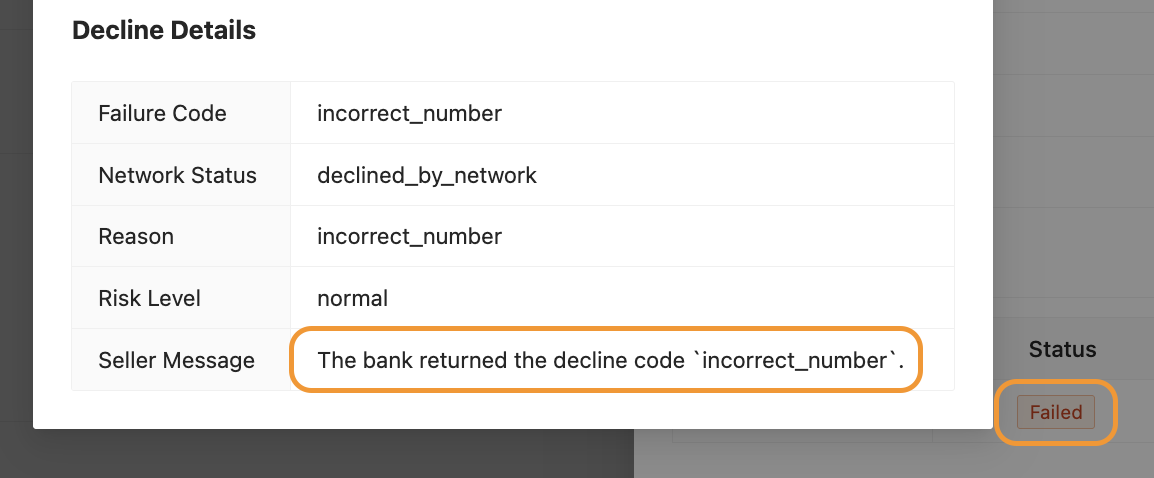Select the Seller Message label cell
Viewport: 1154px width, 478px height.
(x=176, y=360)
